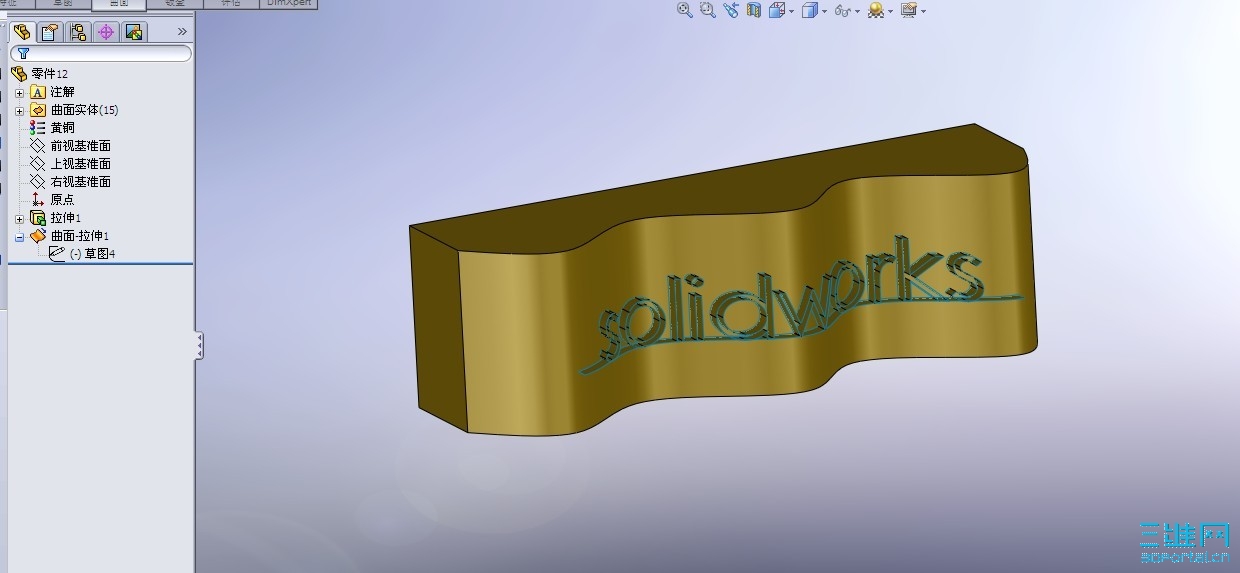Collapse the 曲面-拉伸1 tree node
Image resolution: width=1240 pixels, height=573 pixels.
pyautogui.click(x=20, y=236)
